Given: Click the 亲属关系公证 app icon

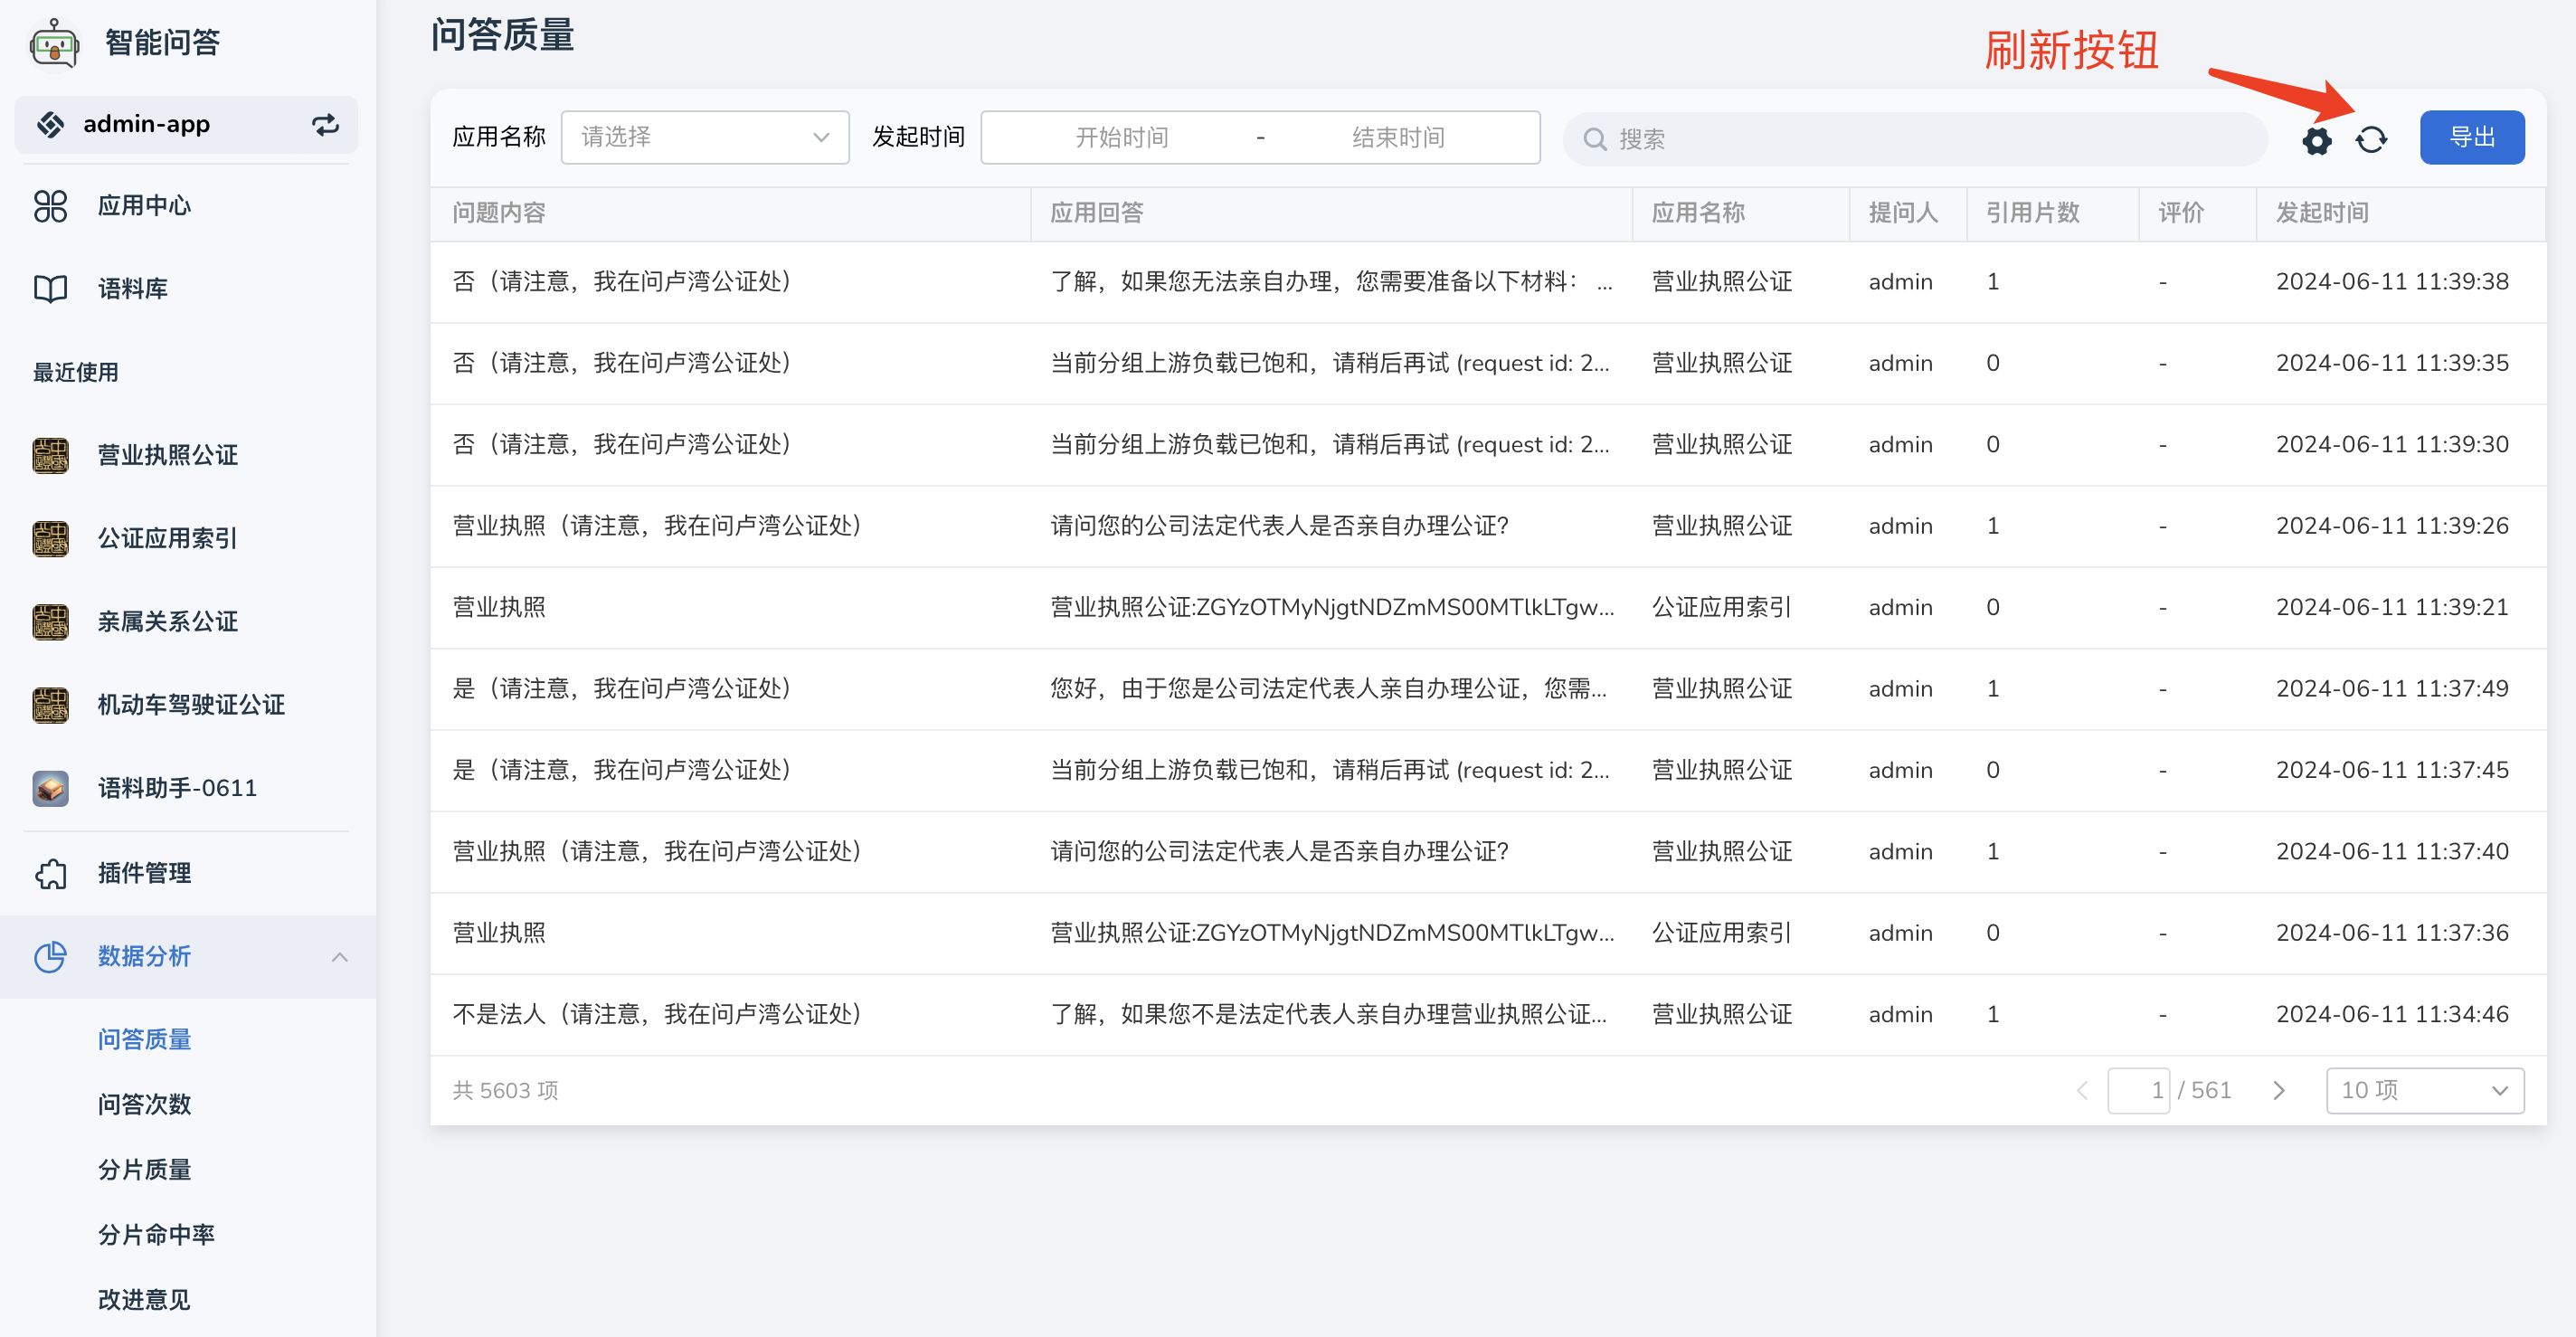Looking at the screenshot, I should (x=50, y=621).
